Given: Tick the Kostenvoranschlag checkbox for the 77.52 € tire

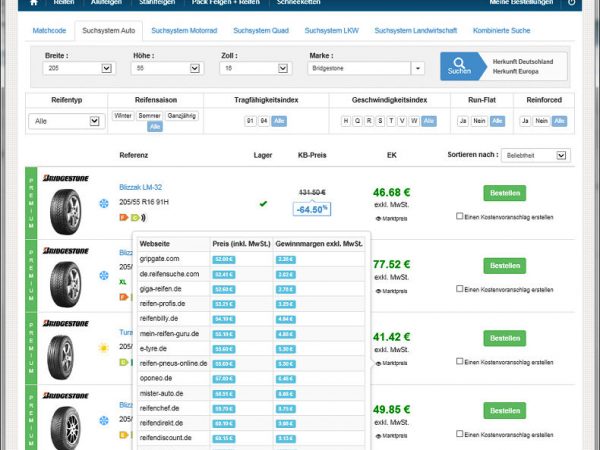Looking at the screenshot, I should 460,289.
